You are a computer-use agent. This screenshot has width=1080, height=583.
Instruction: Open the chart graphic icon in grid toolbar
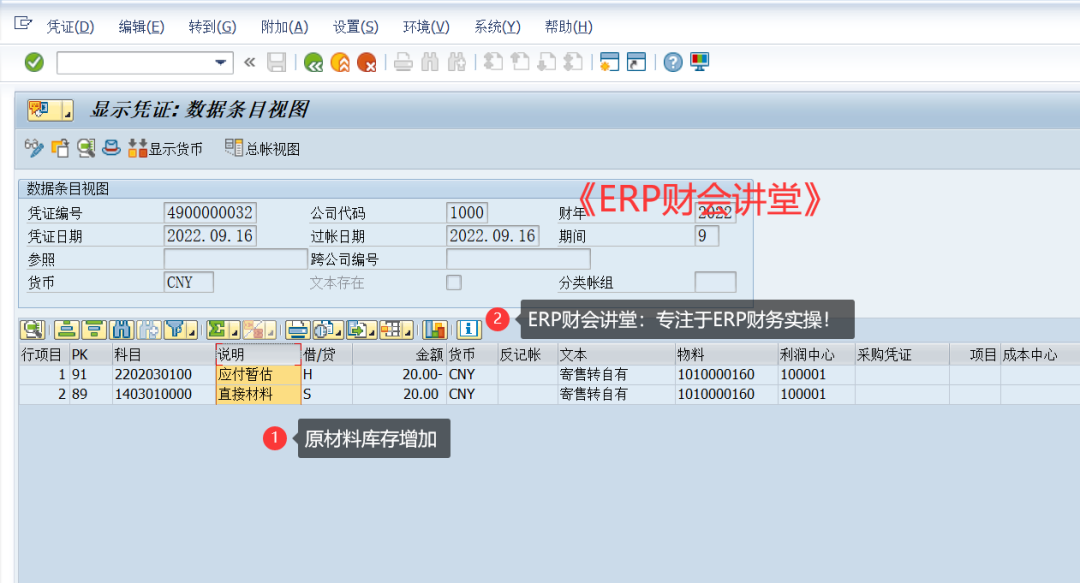[x=435, y=329]
